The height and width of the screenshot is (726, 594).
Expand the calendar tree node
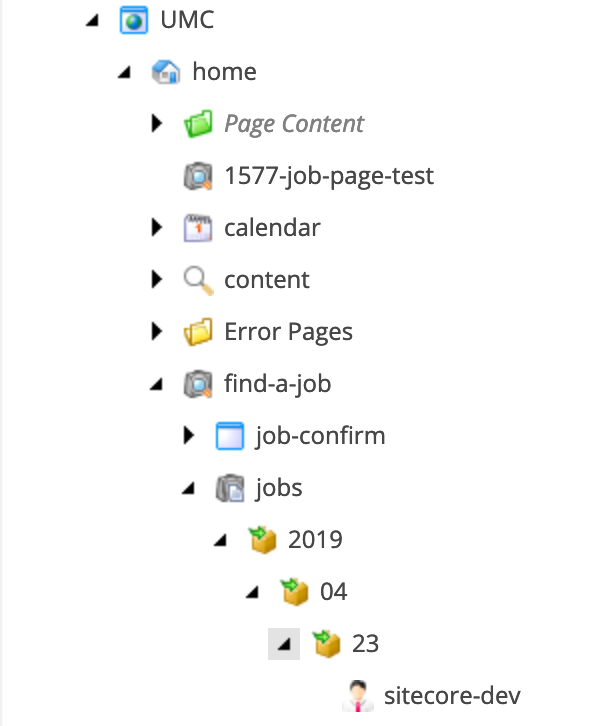pos(157,227)
